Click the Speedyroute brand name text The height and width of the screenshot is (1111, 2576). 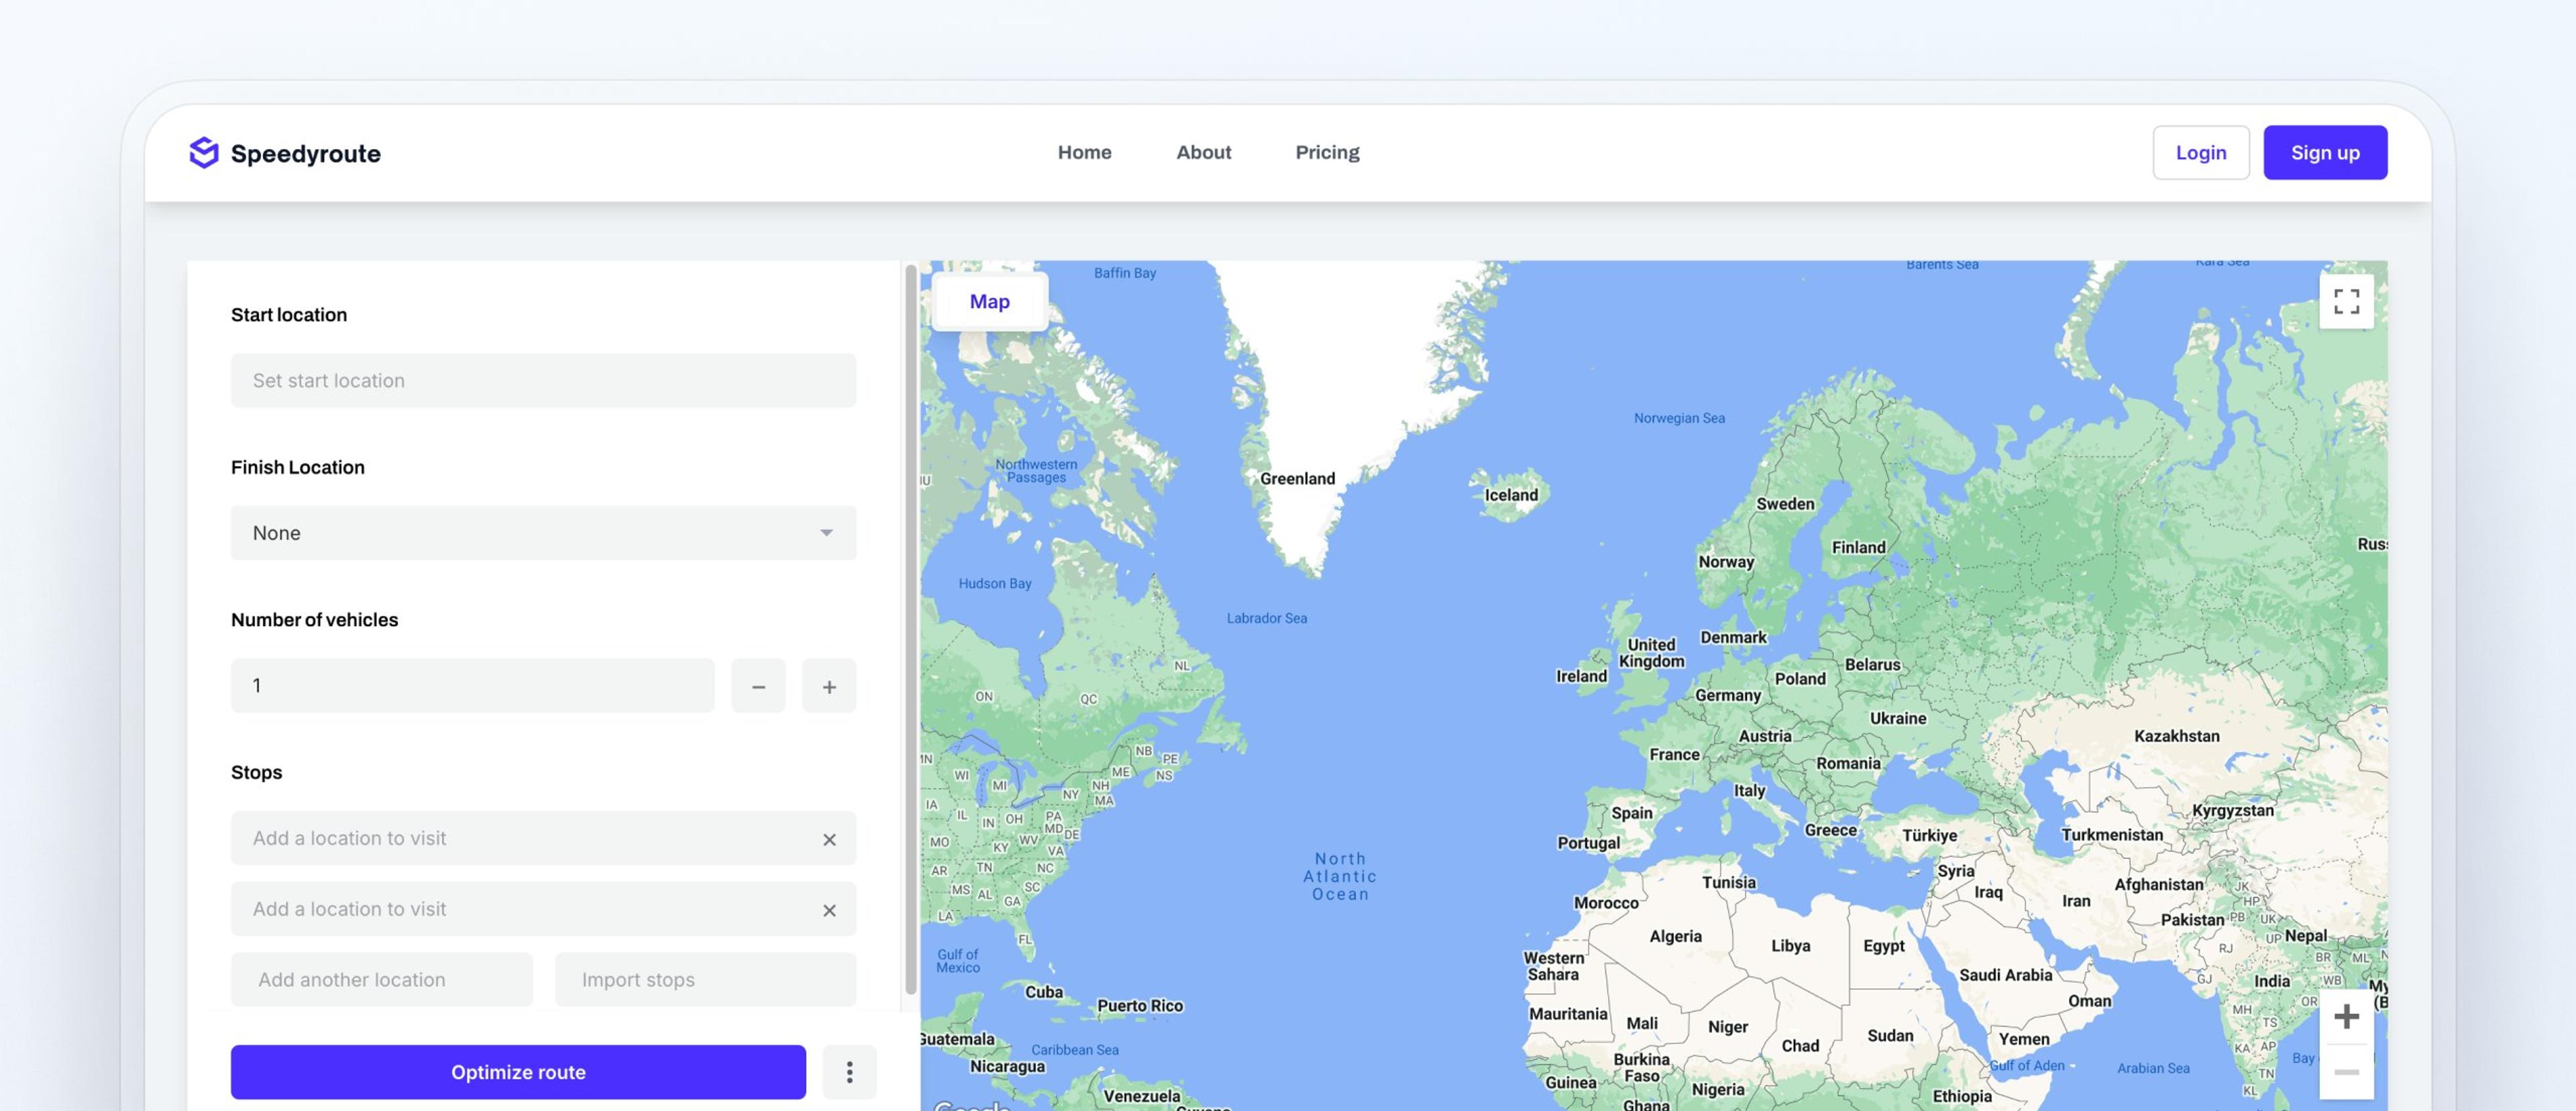[x=305, y=153]
